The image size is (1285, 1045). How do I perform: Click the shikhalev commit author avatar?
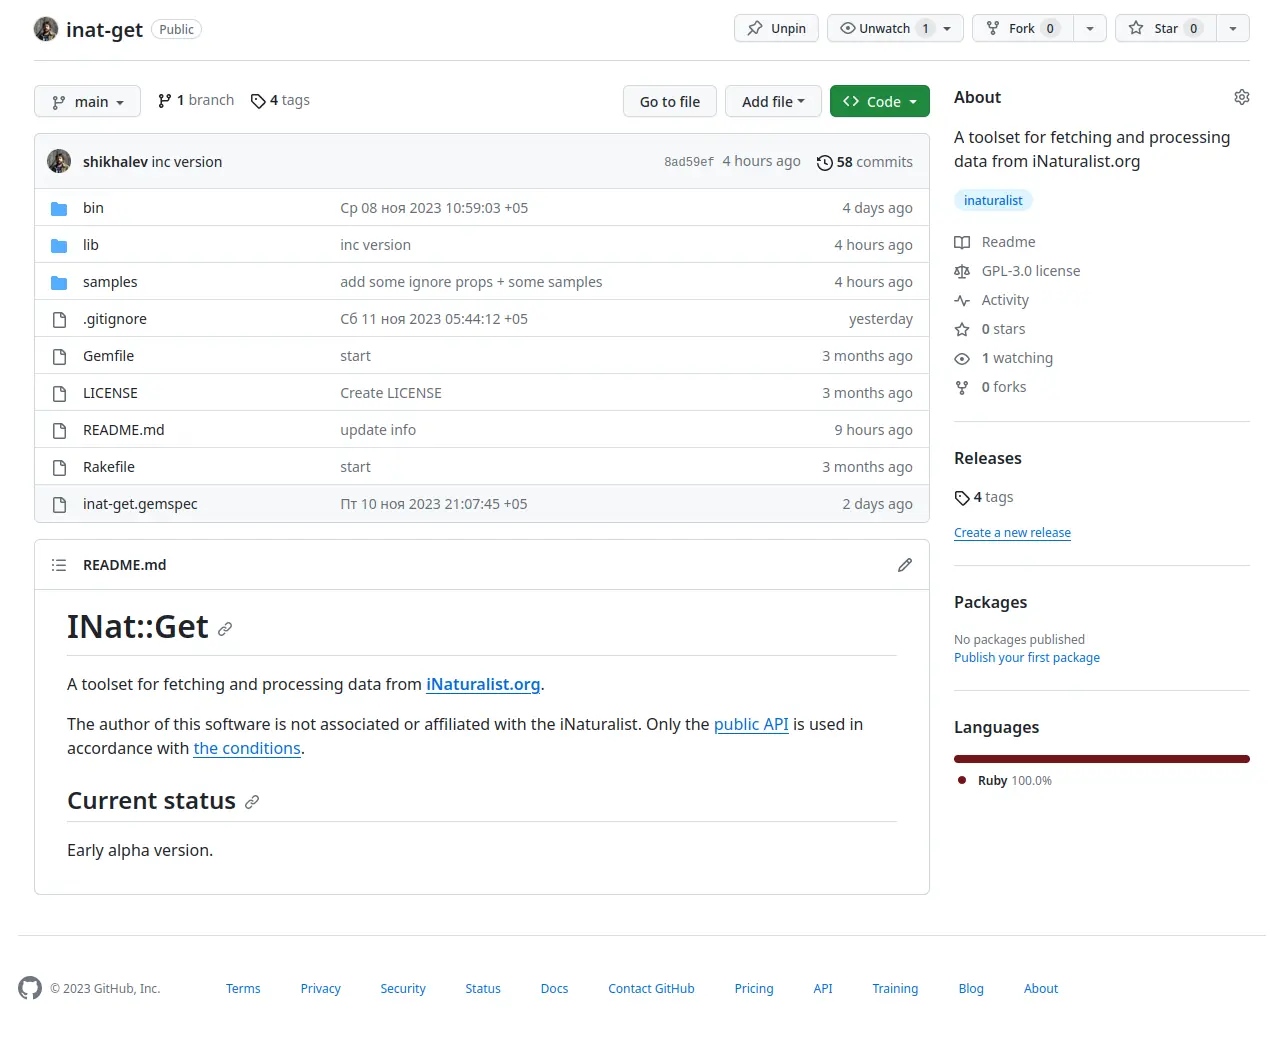click(59, 161)
